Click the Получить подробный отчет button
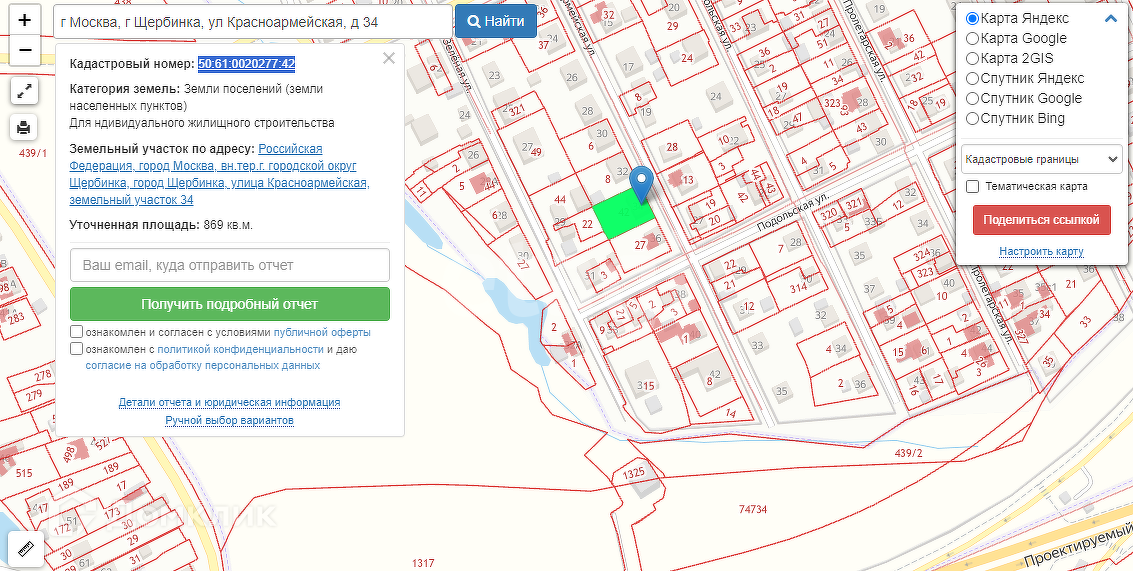1133x571 pixels. point(230,304)
